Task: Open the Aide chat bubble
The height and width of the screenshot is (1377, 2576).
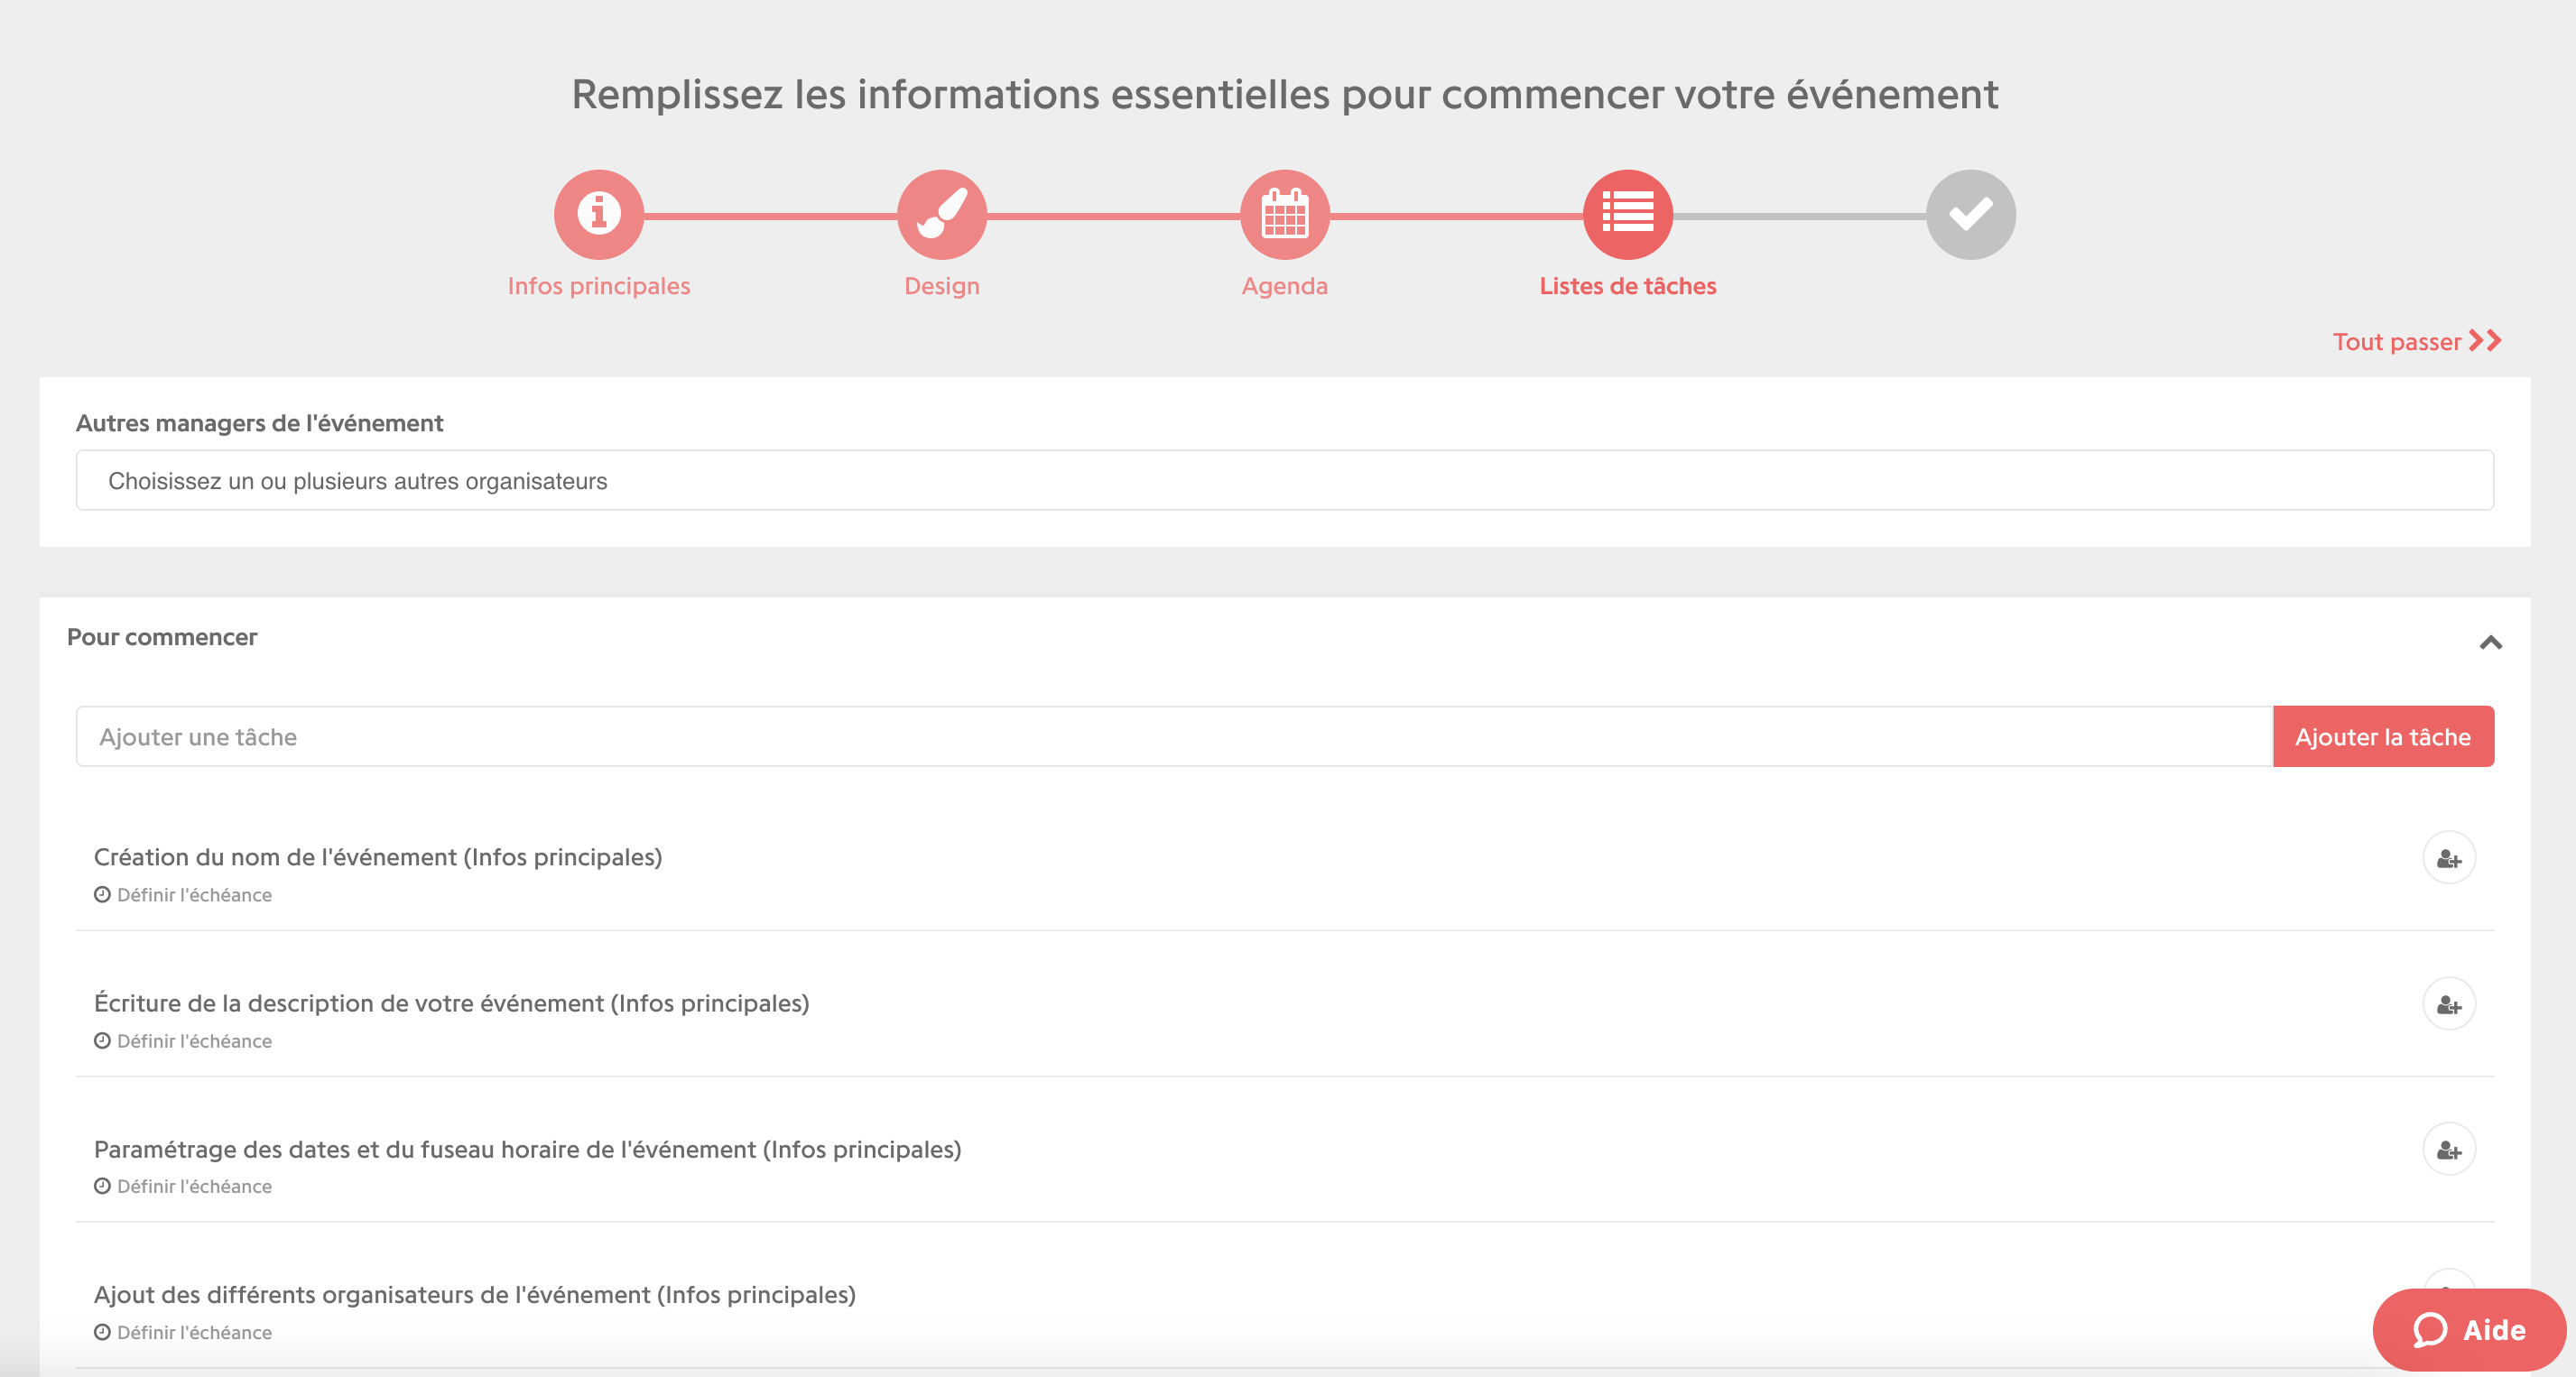Action: point(2469,1330)
